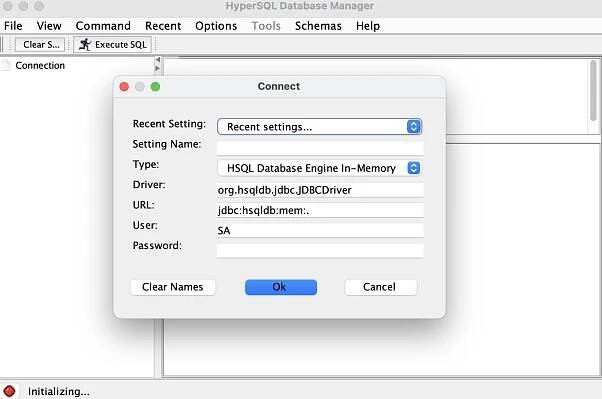Click the document icon beside Connection
This screenshot has height=399, width=602.
pos(6,65)
